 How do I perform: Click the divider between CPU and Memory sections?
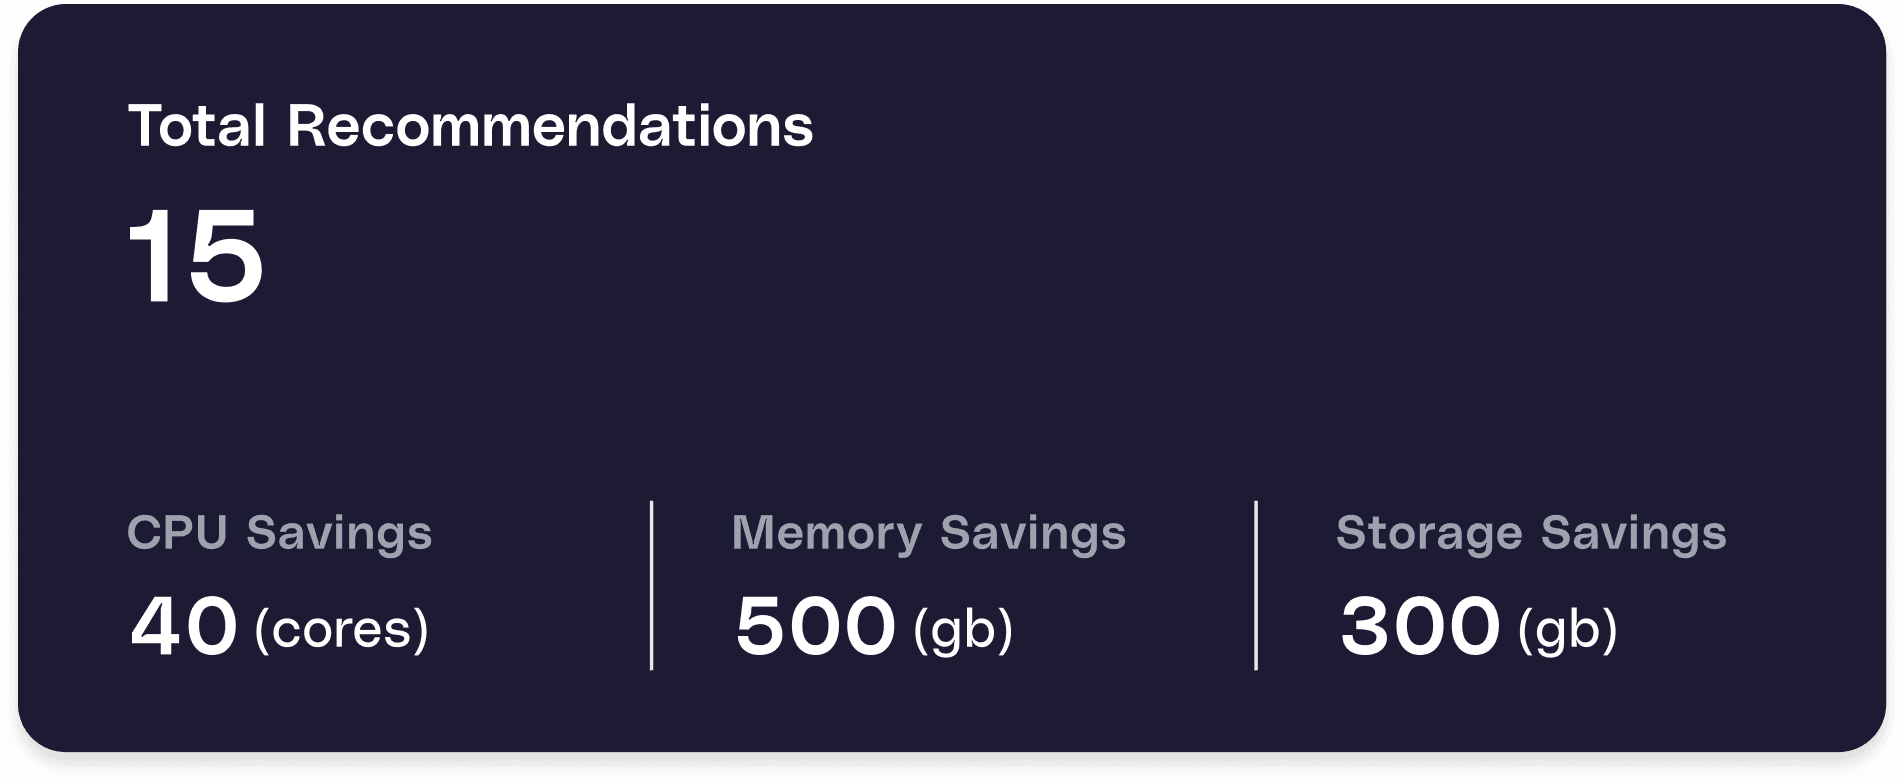(652, 585)
